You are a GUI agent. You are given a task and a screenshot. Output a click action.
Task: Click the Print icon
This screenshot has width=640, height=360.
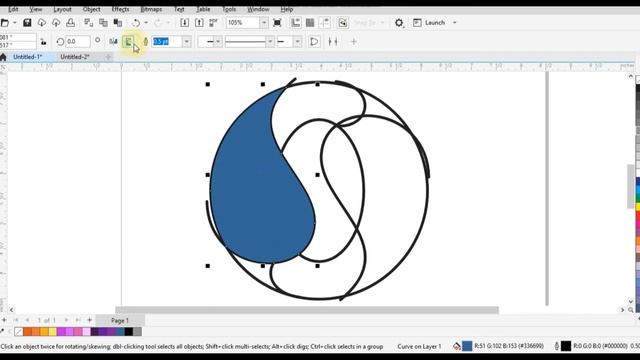71,23
